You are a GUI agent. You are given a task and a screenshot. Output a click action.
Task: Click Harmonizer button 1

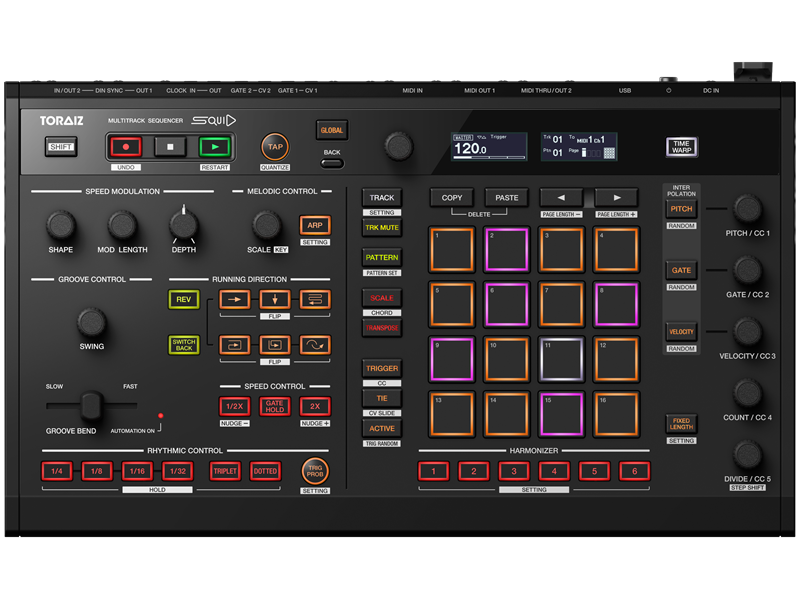point(434,471)
